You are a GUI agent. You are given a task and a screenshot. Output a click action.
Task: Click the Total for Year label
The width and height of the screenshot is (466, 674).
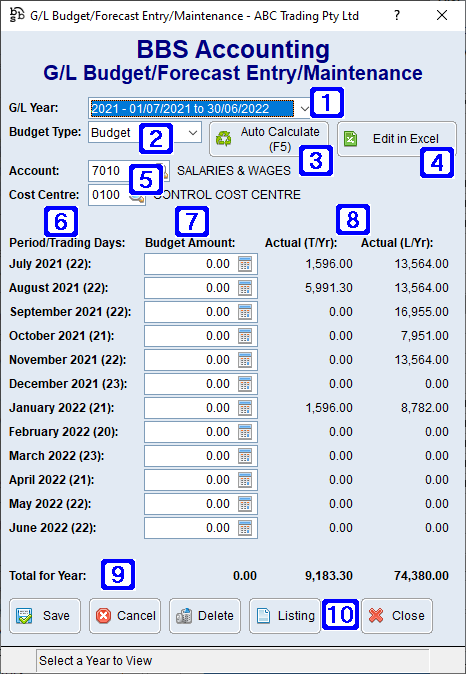48,576
